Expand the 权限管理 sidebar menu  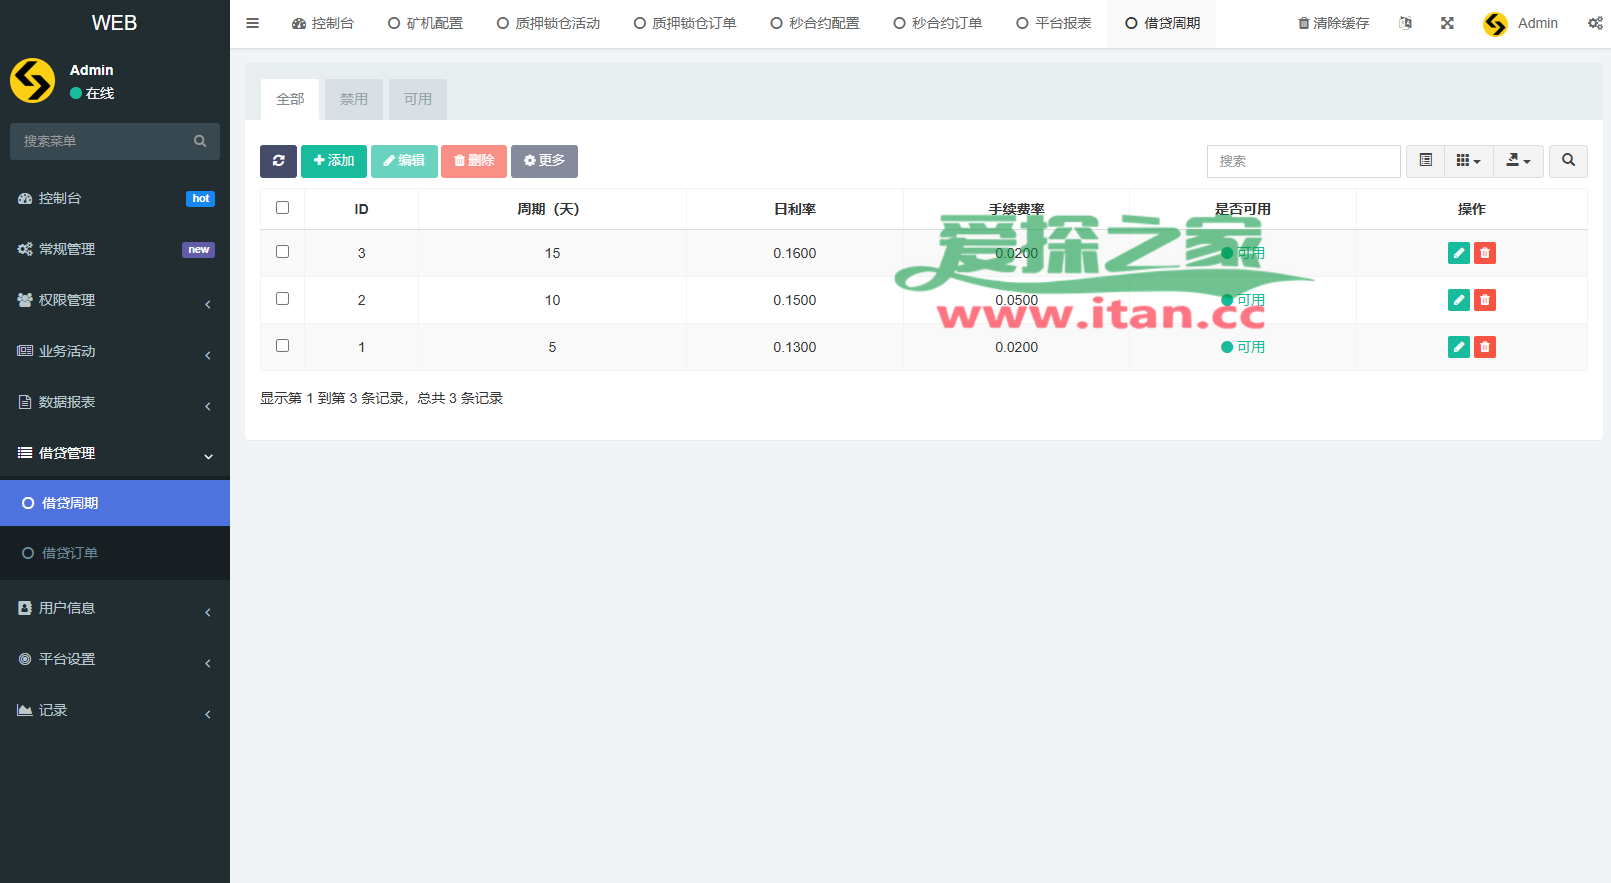click(x=115, y=300)
